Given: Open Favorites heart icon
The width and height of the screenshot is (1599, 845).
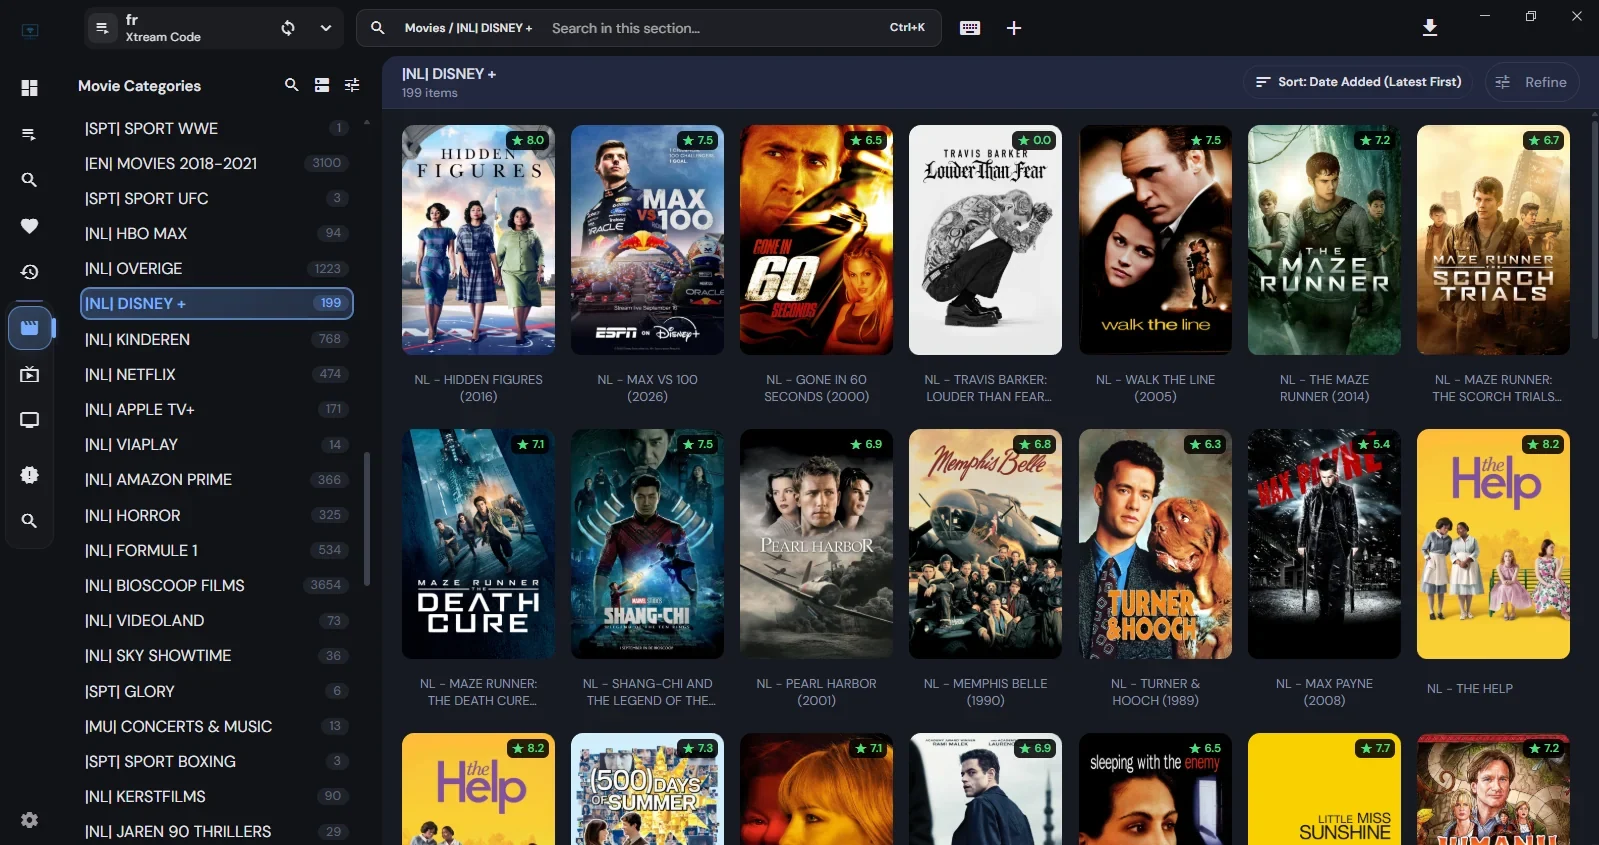Looking at the screenshot, I should click(x=29, y=226).
